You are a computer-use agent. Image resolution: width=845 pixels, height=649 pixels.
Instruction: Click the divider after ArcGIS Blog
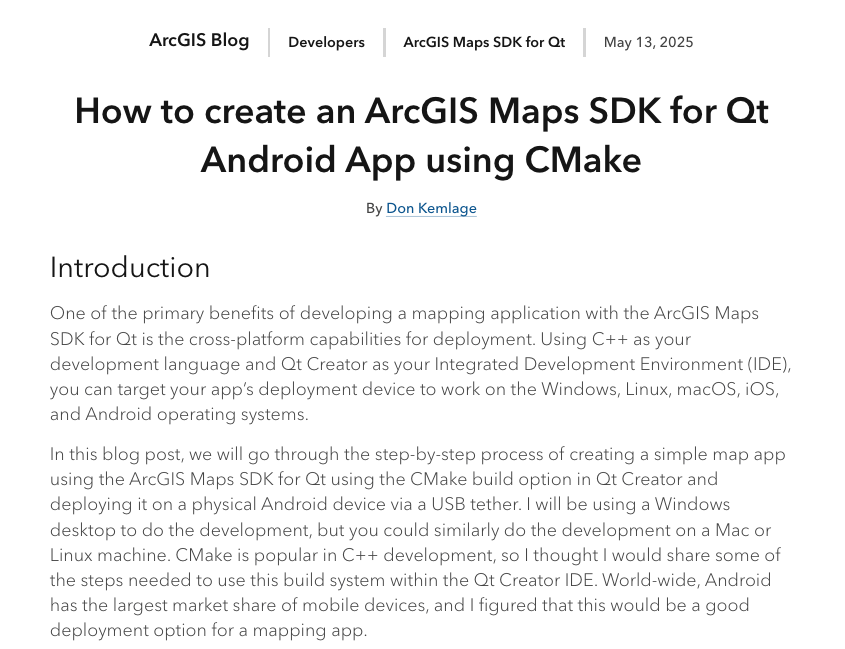coord(268,41)
